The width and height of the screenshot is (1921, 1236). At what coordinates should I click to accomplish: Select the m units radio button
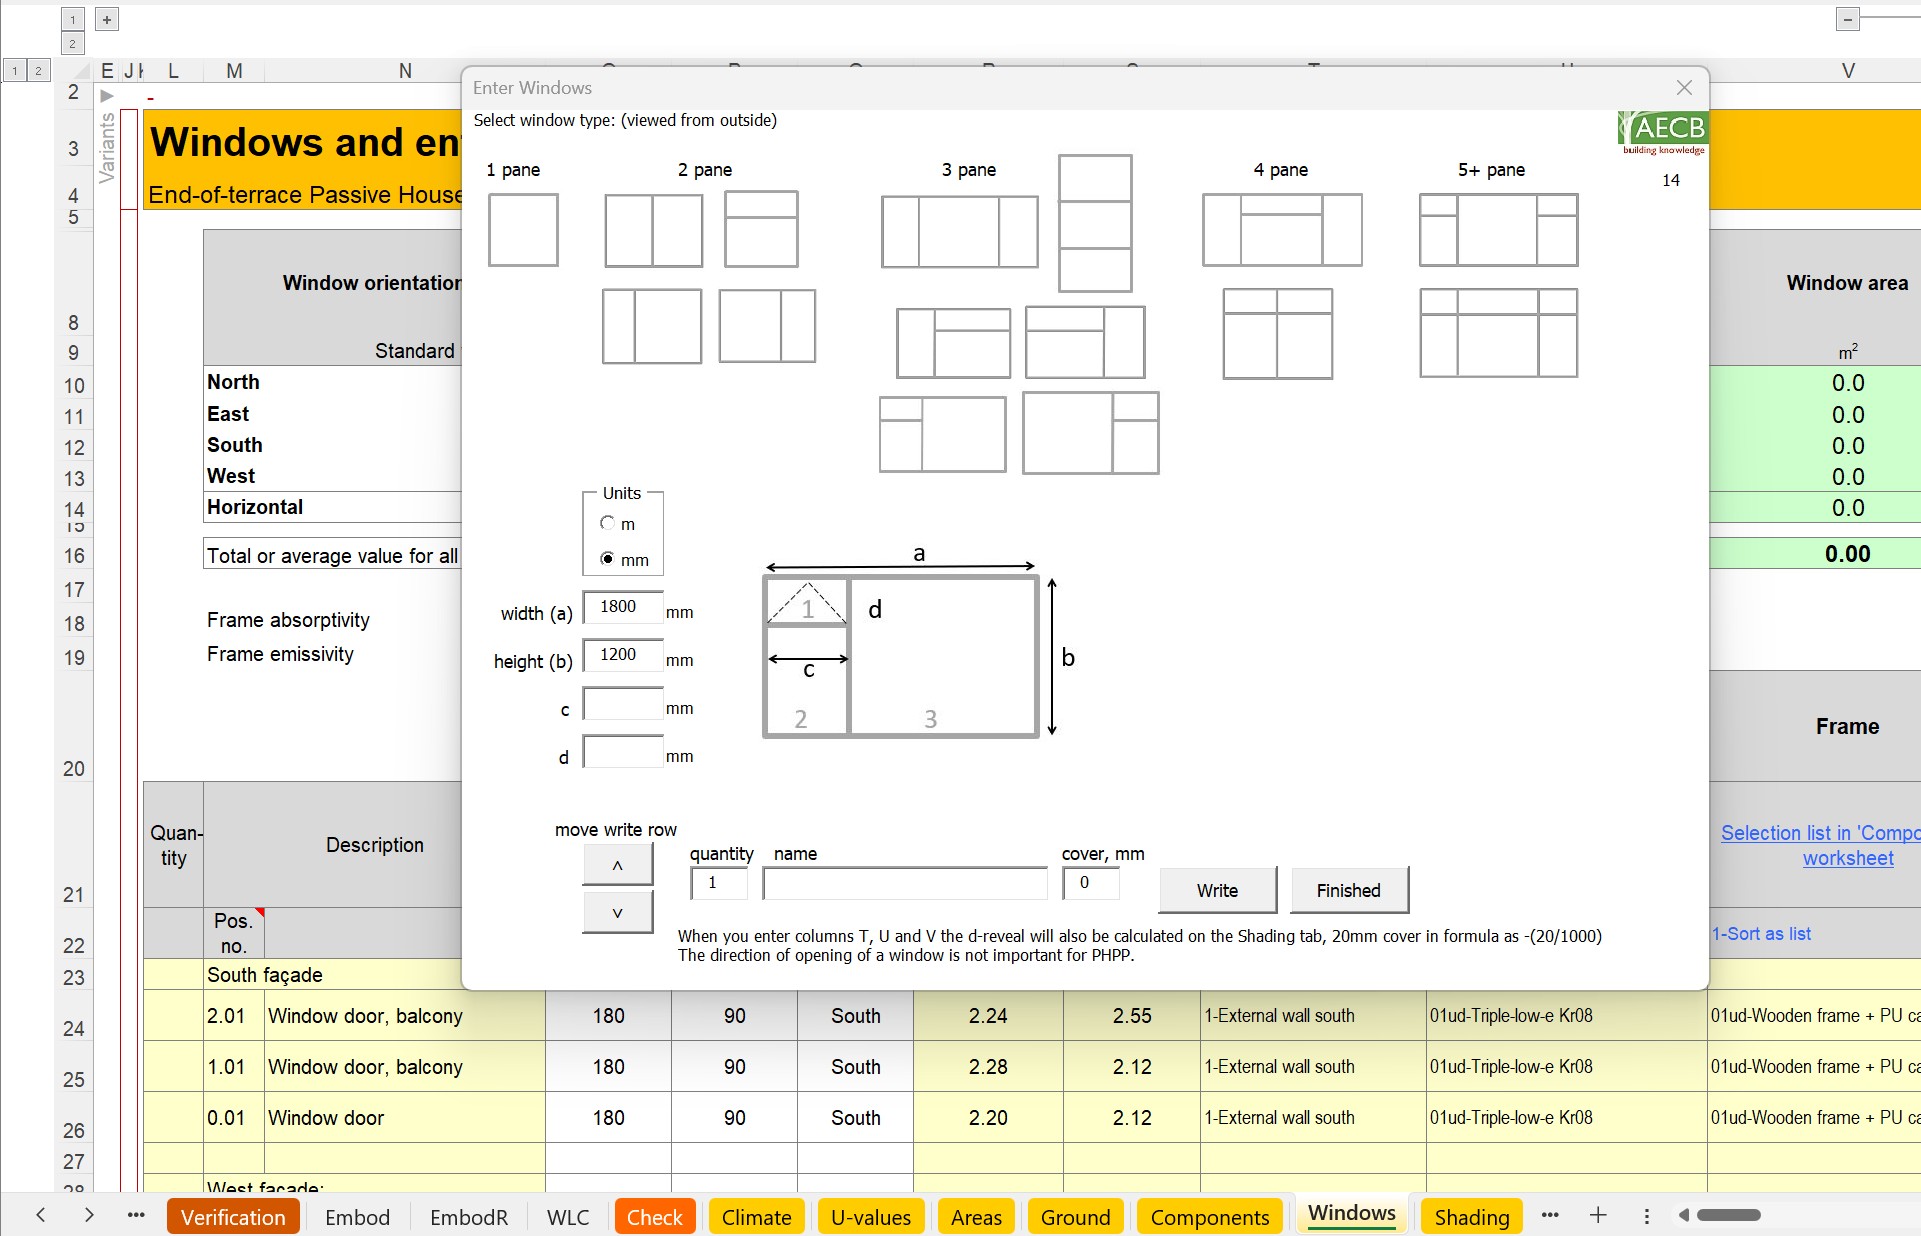coord(607,523)
